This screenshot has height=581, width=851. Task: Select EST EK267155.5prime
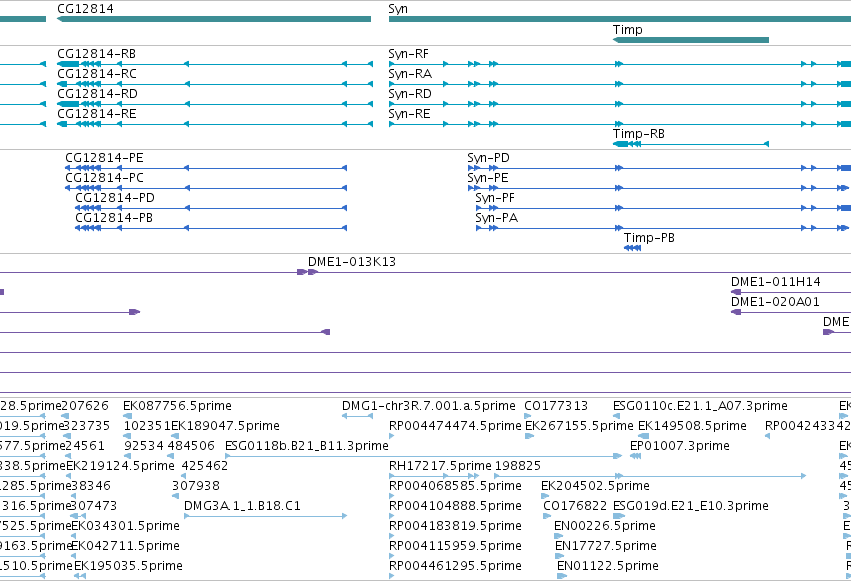579,426
